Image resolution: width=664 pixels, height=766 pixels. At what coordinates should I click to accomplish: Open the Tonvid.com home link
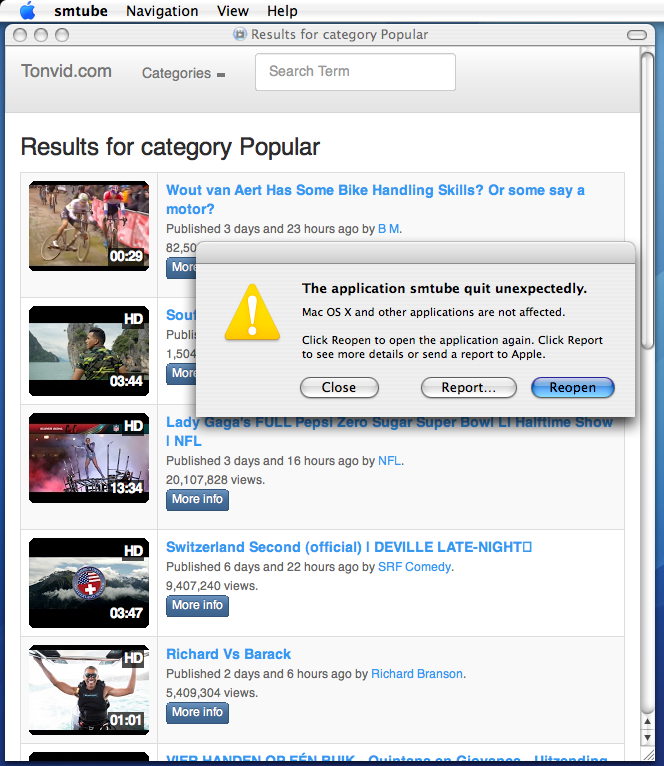(66, 71)
